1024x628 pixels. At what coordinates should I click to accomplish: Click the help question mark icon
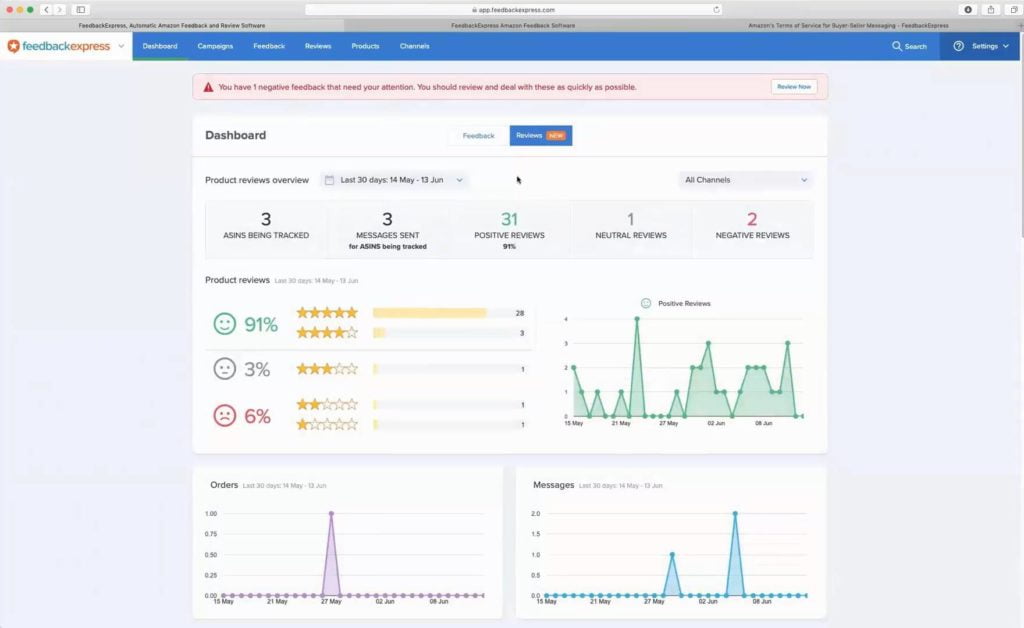coord(958,46)
